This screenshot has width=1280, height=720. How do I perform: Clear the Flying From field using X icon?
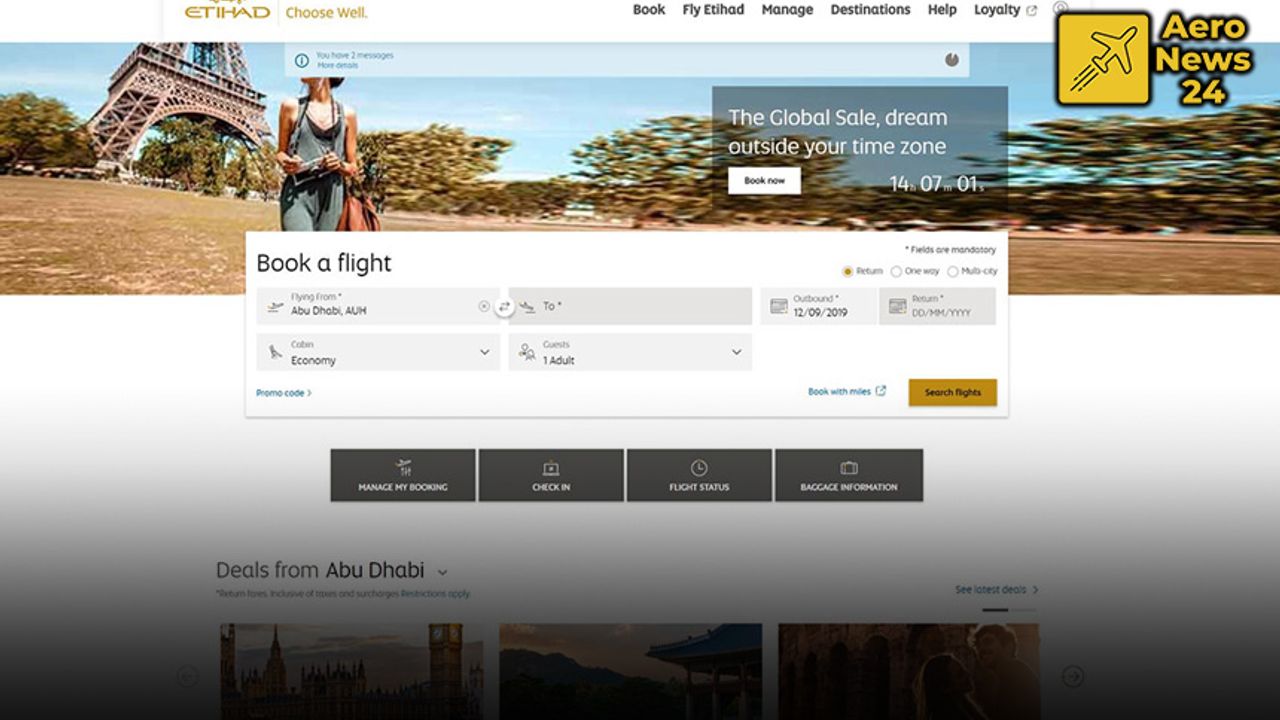point(484,307)
